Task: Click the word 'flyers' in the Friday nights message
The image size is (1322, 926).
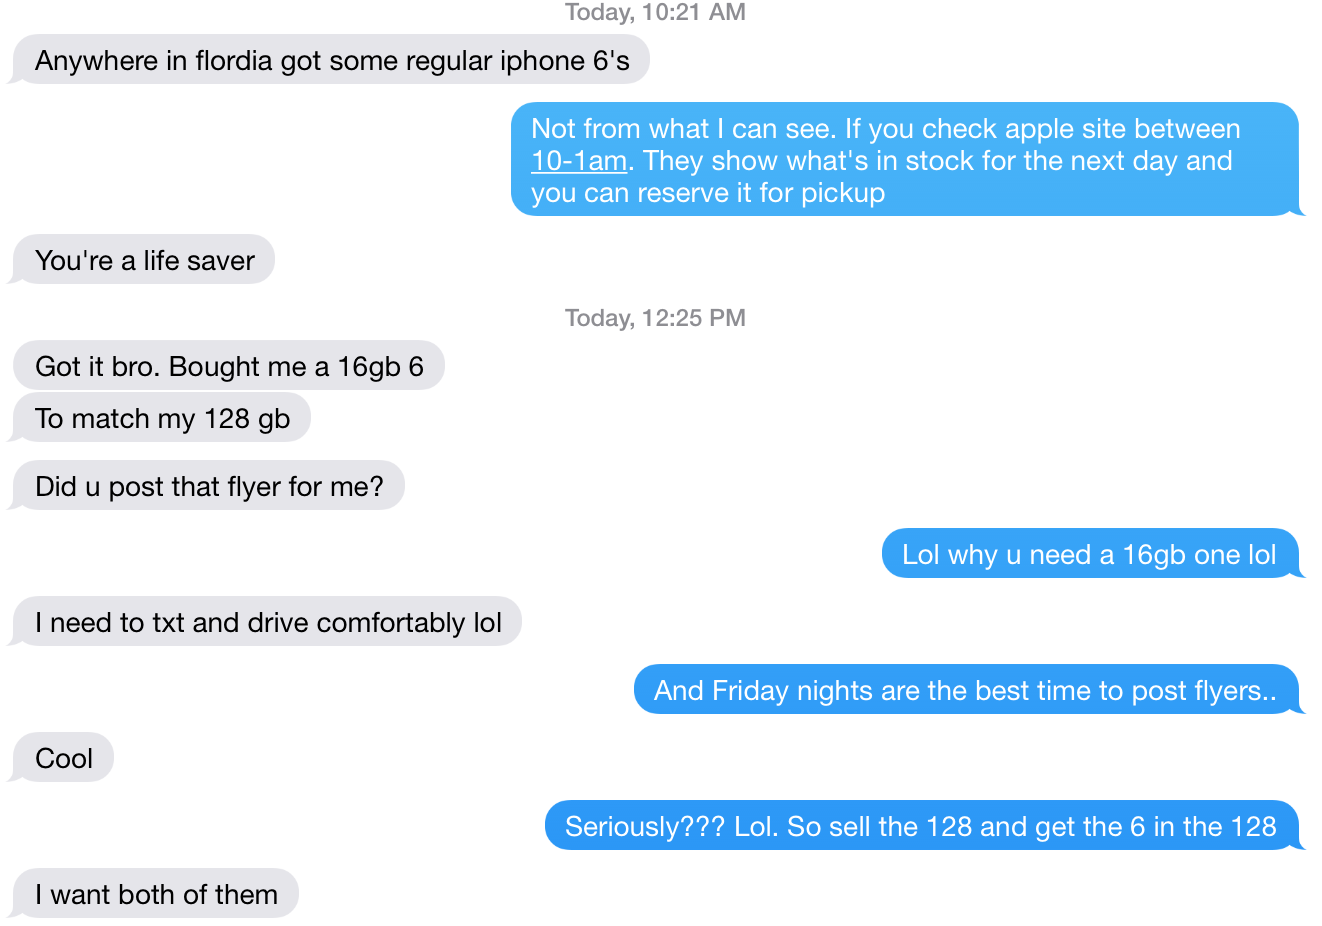Action: [x=1228, y=691]
